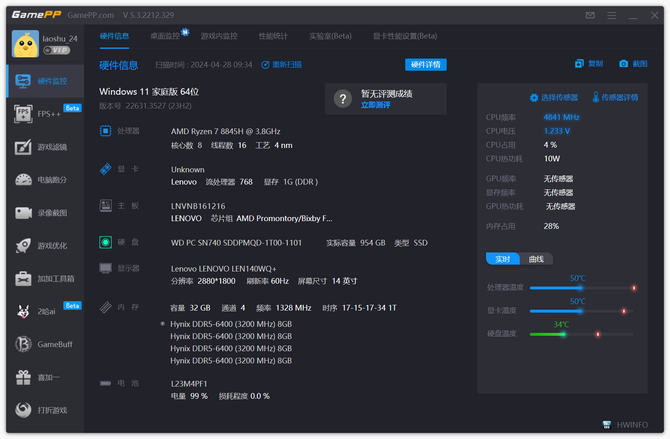Open the mail message icon in title bar
670x439 pixels.
590,16
